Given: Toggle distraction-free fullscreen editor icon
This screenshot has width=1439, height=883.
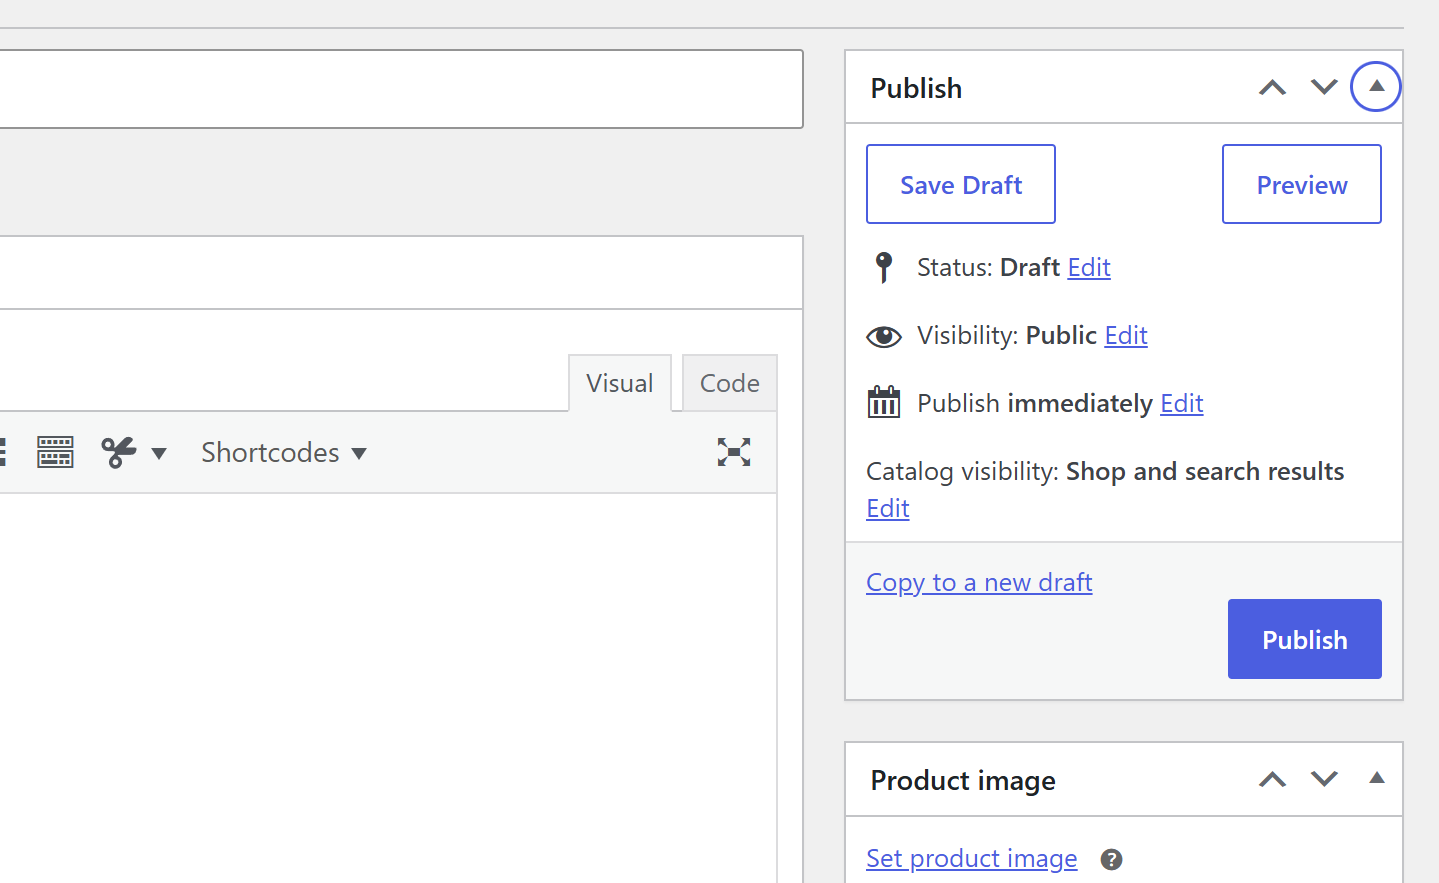Looking at the screenshot, I should click(734, 452).
